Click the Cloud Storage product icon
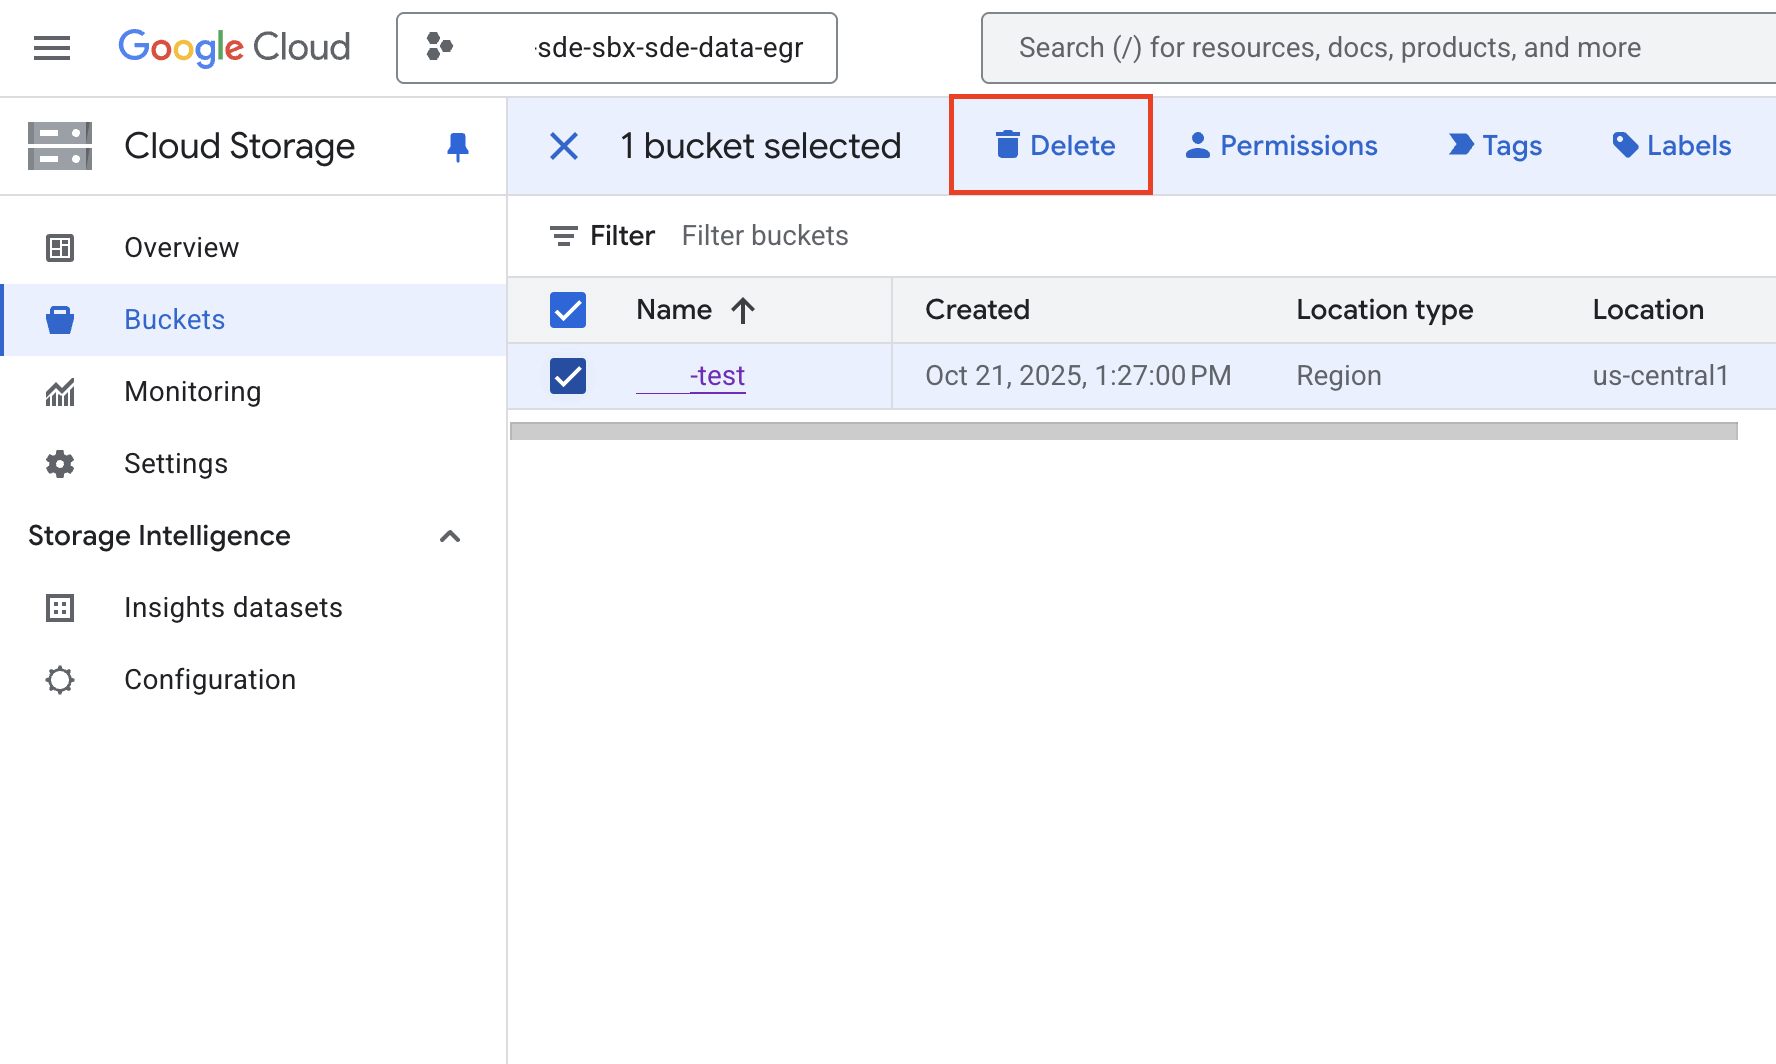 pos(60,147)
